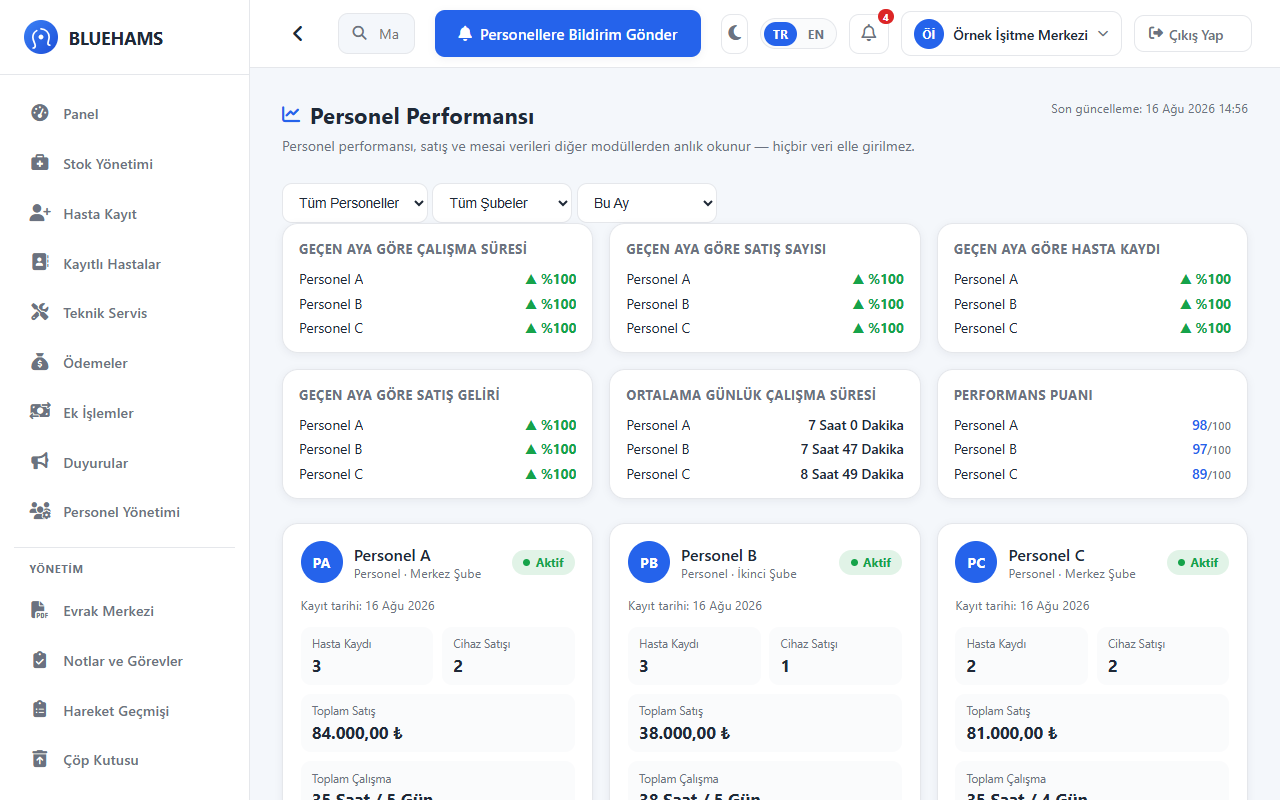Click the Çöp Kutusu trash icon
This screenshot has height=800, width=1280.
(40, 759)
